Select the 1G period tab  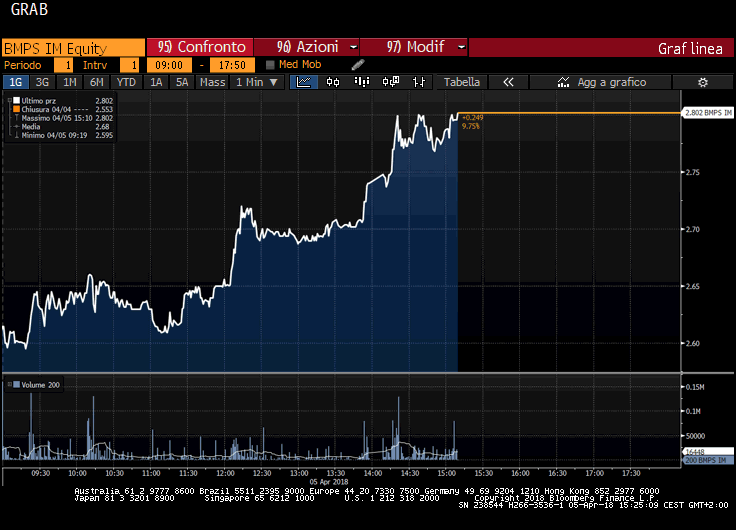pos(15,82)
